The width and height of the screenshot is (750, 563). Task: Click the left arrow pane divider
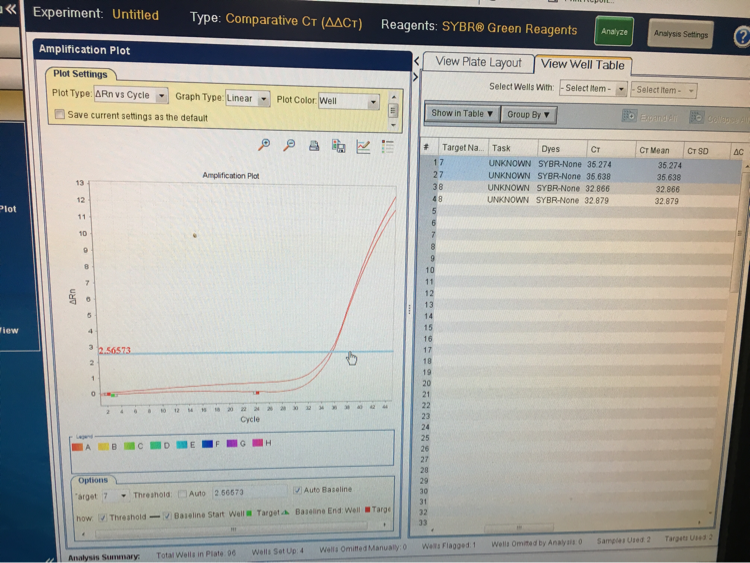[x=416, y=61]
